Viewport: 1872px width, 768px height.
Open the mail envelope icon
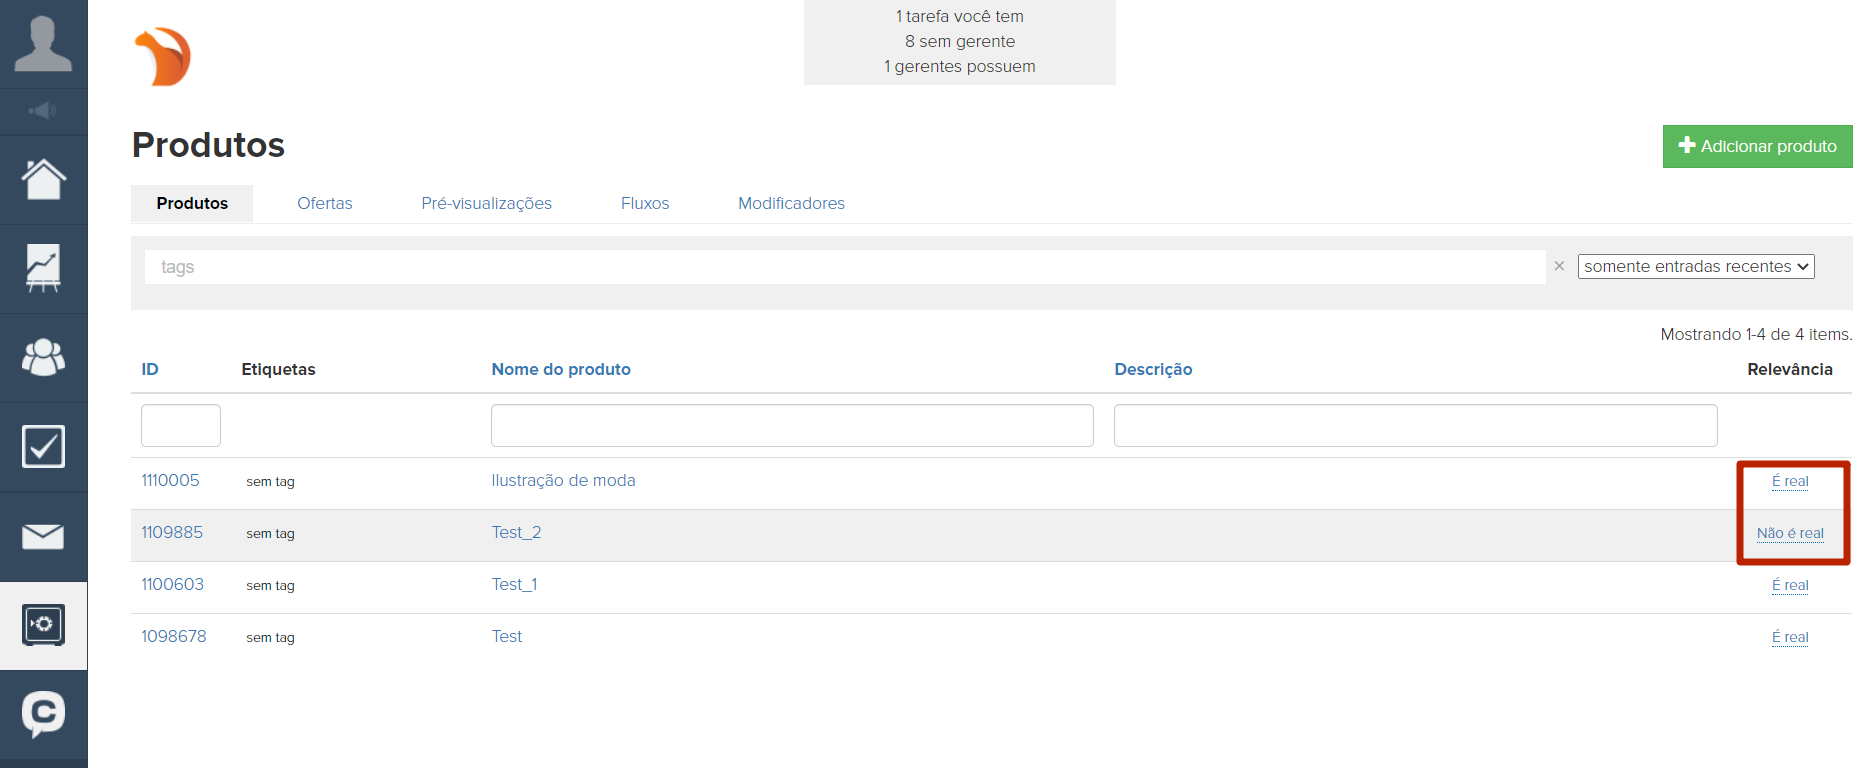pos(43,536)
